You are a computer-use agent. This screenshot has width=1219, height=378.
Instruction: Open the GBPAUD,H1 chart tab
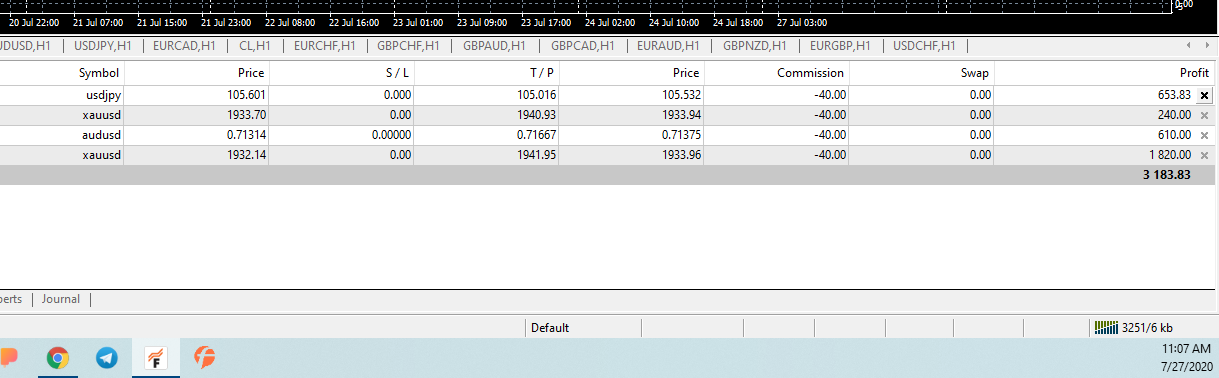click(x=494, y=45)
